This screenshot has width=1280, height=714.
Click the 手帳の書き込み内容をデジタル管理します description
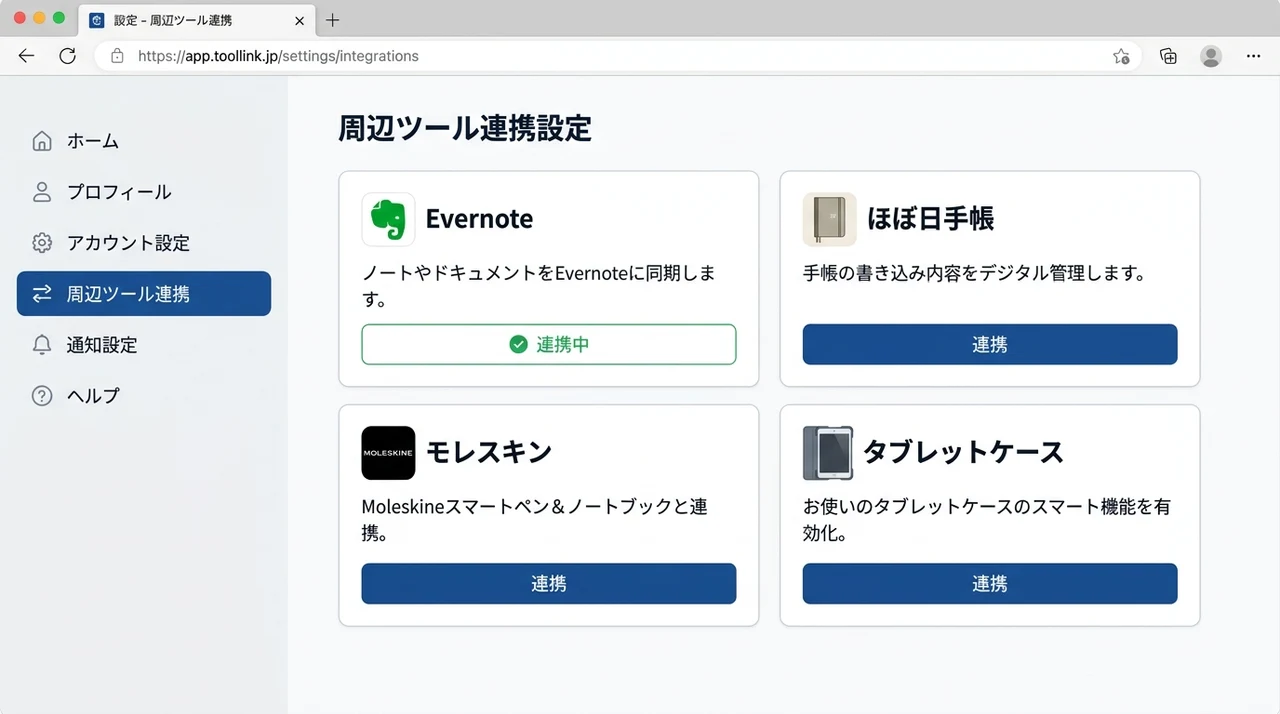pos(974,273)
